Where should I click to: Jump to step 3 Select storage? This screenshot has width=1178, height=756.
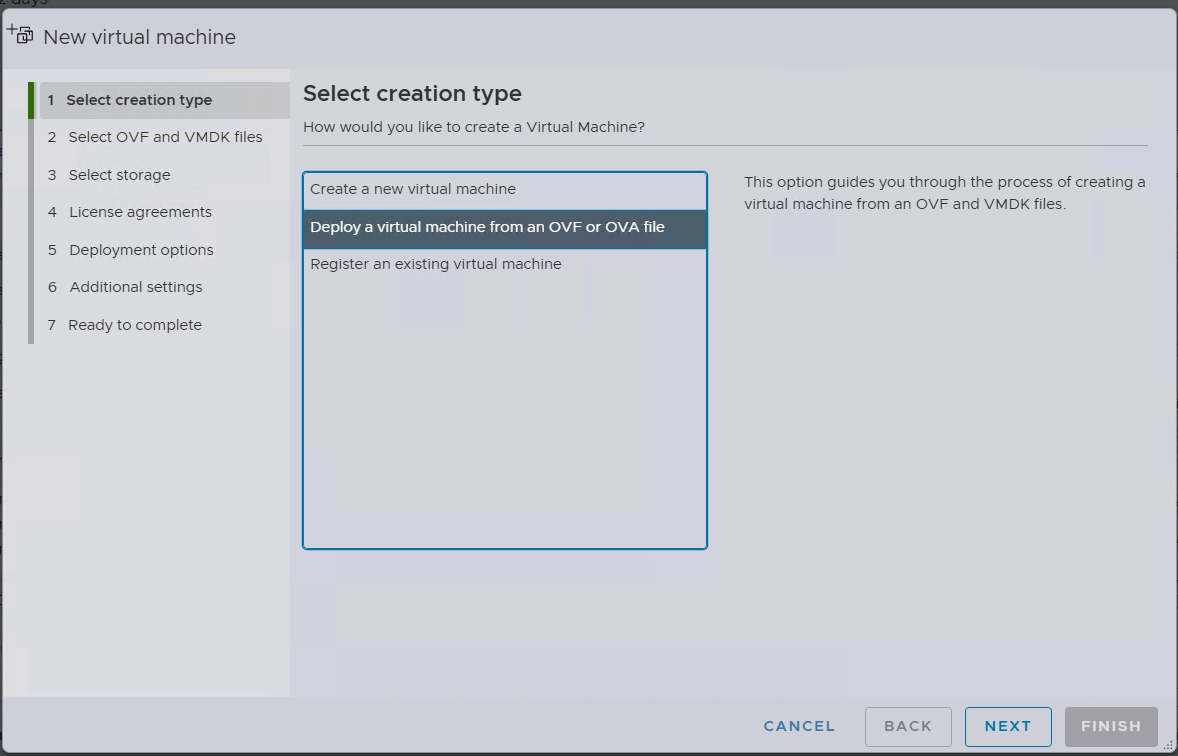tap(119, 175)
